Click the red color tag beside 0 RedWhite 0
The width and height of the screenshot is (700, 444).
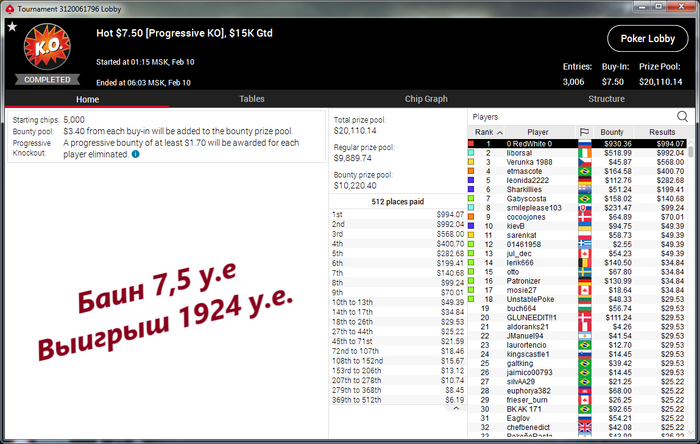click(x=471, y=144)
